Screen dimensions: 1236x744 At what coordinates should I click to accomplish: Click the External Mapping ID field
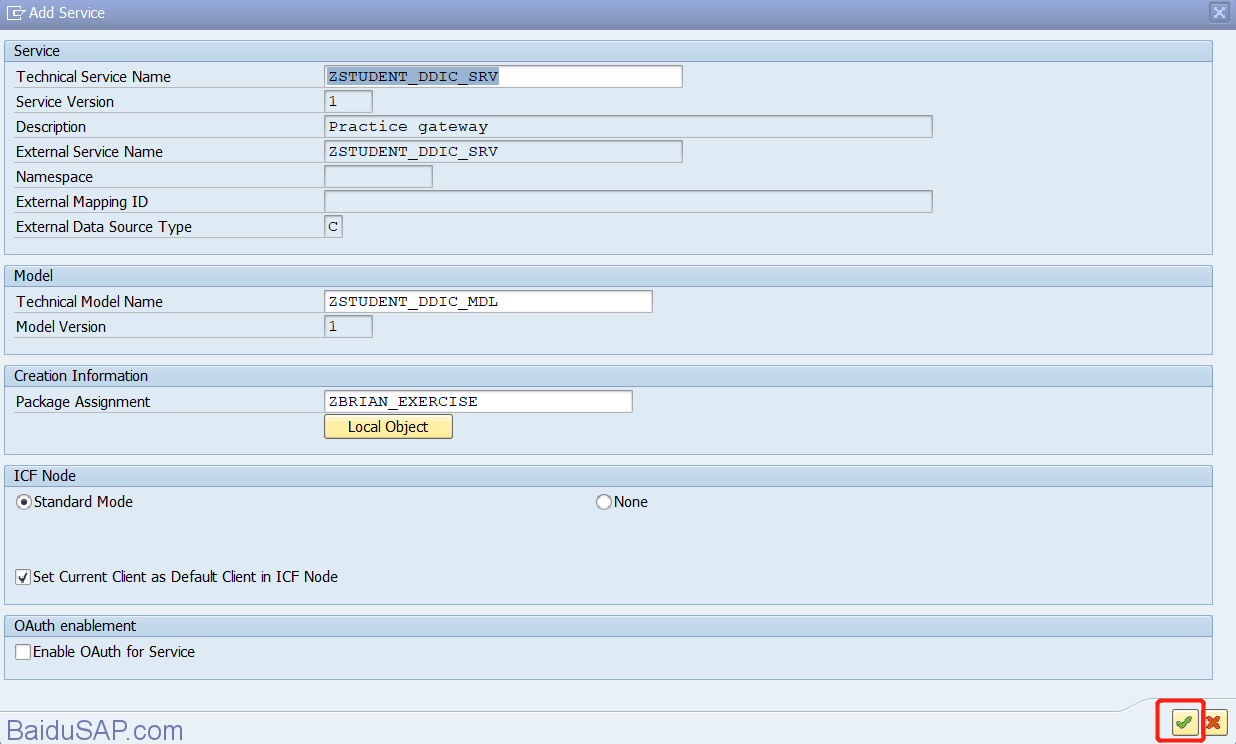628,202
